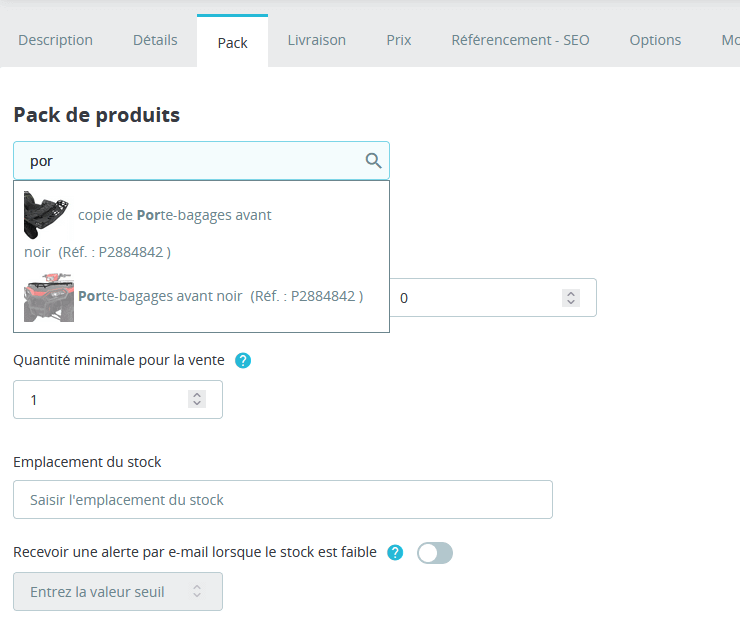Click the red quad bike thumbnail

49,297
